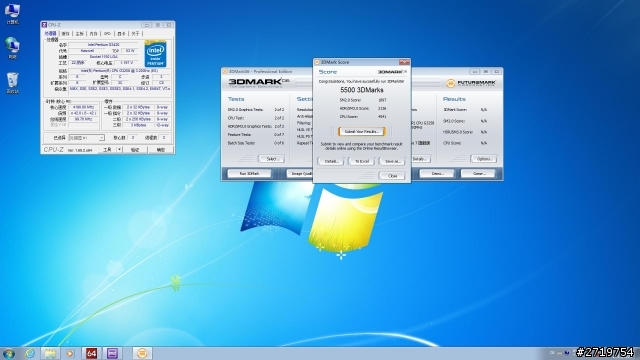Click the Intel Pentium logo in CPU-Z

tap(155, 53)
